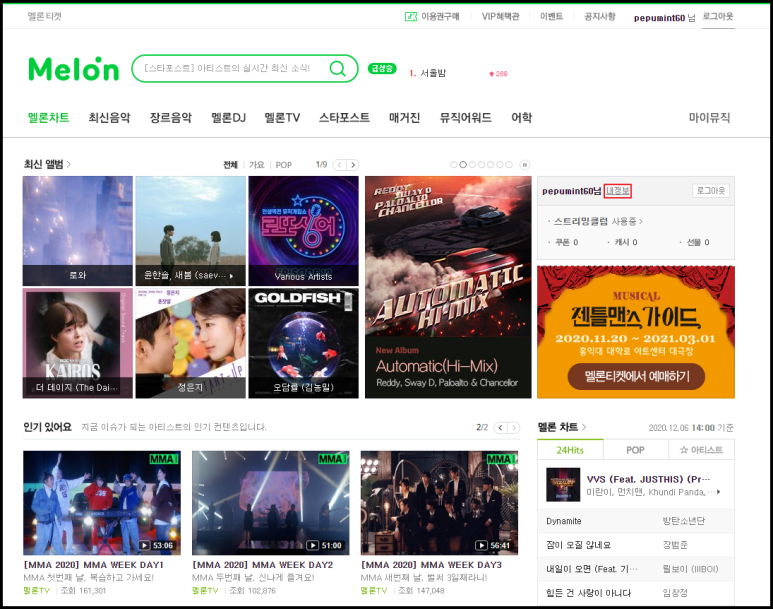Select the fifth banner indicator dot
Viewport: 773px width, 609px height.
(491, 165)
